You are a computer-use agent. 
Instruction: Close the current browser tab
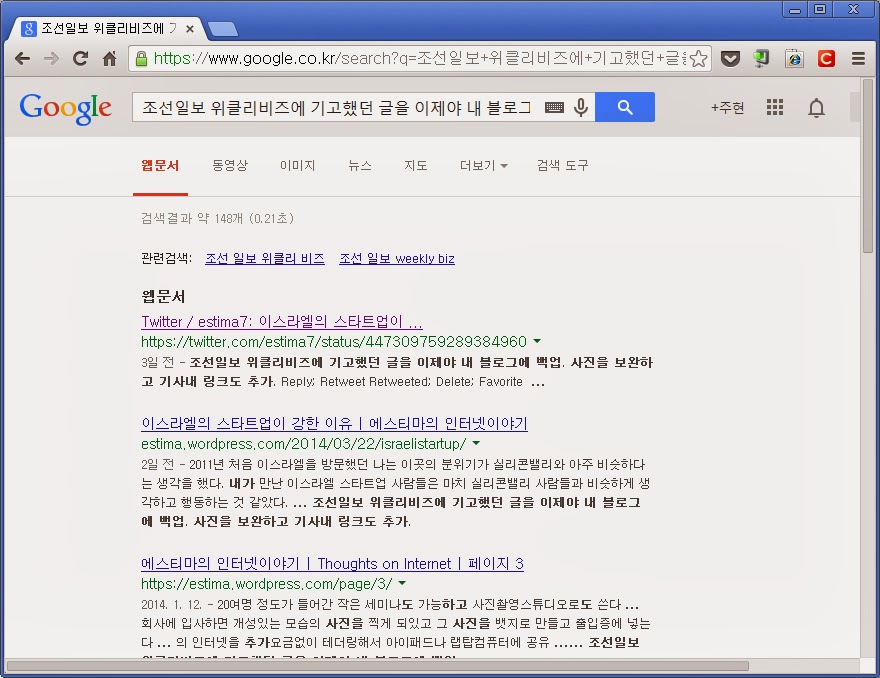pyautogui.click(x=190, y=29)
